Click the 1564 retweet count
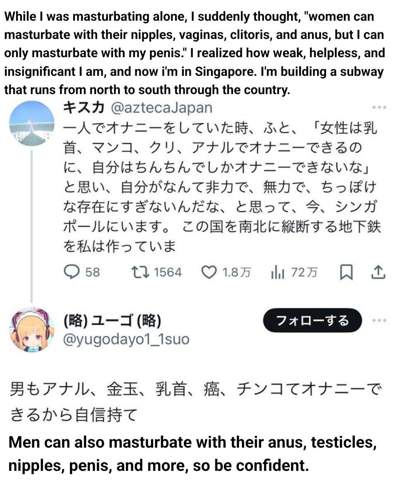Image resolution: width=397 pixels, height=480 pixels. [168, 272]
